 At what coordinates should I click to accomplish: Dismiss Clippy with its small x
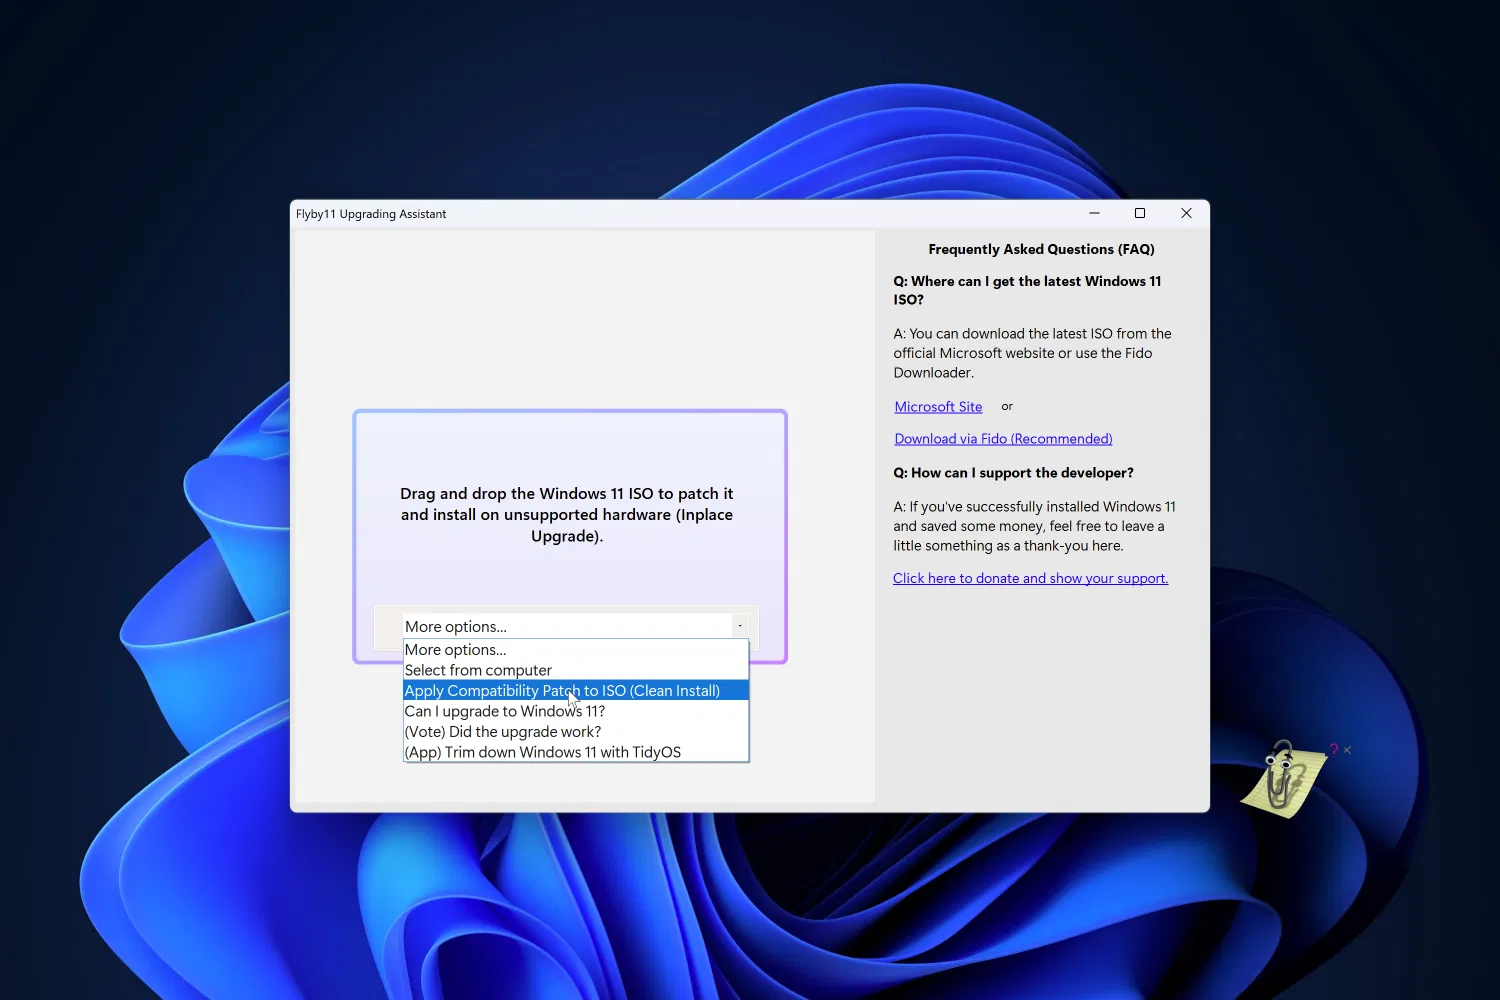pos(1347,749)
